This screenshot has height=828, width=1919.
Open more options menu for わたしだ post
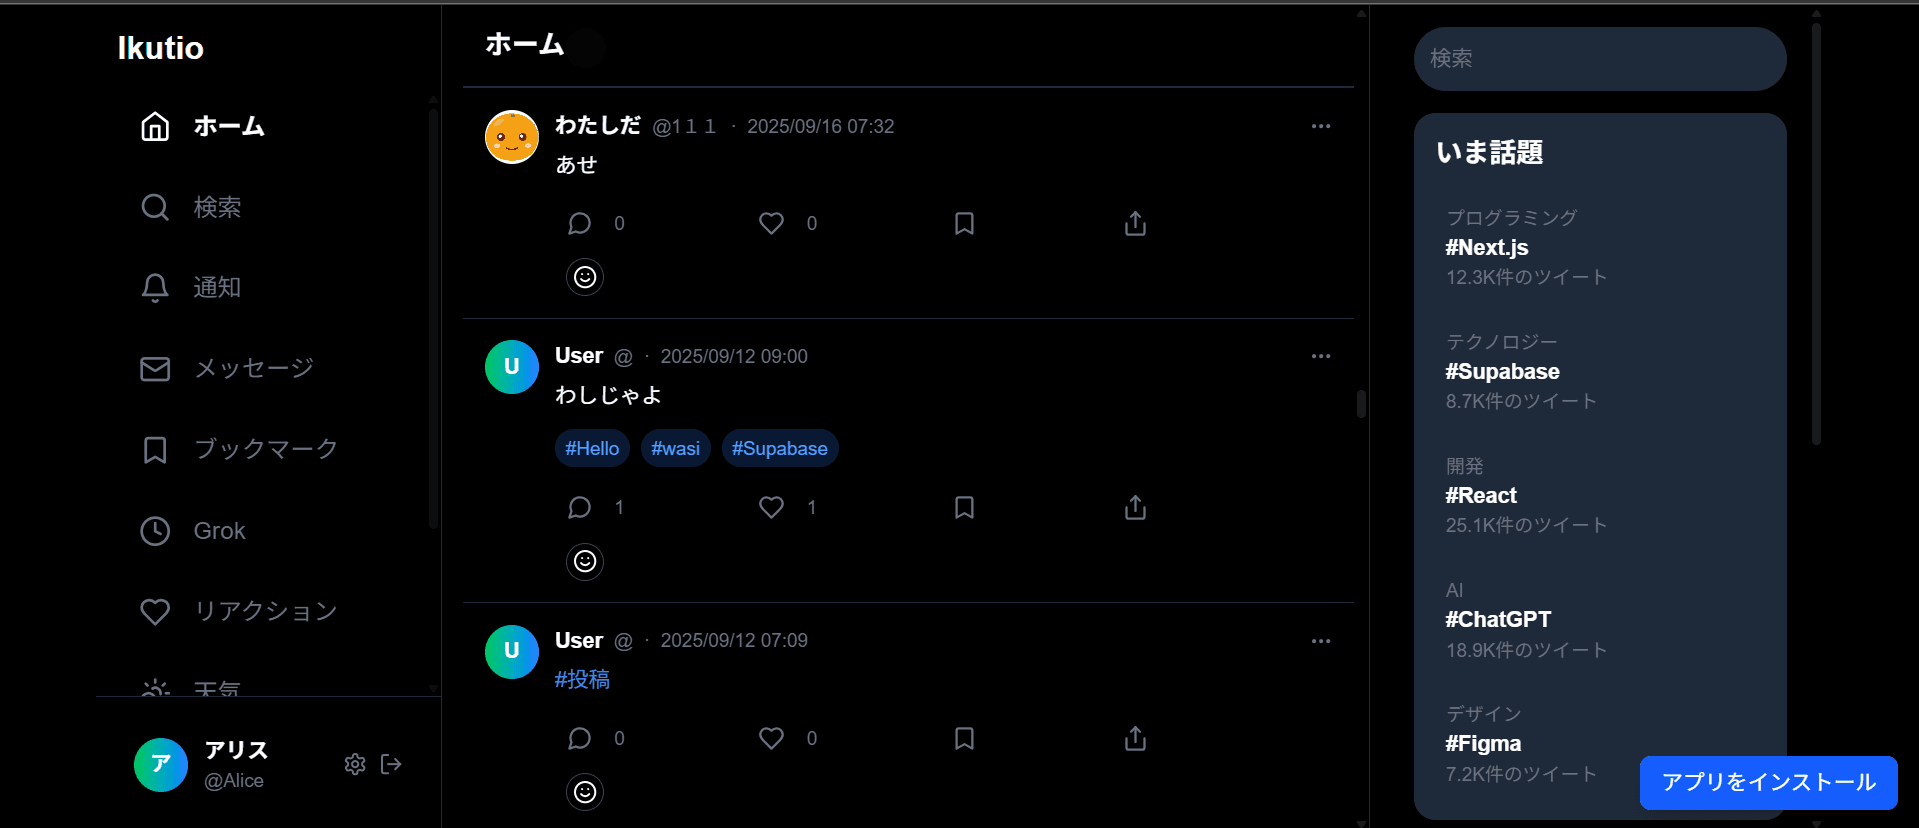coord(1321,126)
